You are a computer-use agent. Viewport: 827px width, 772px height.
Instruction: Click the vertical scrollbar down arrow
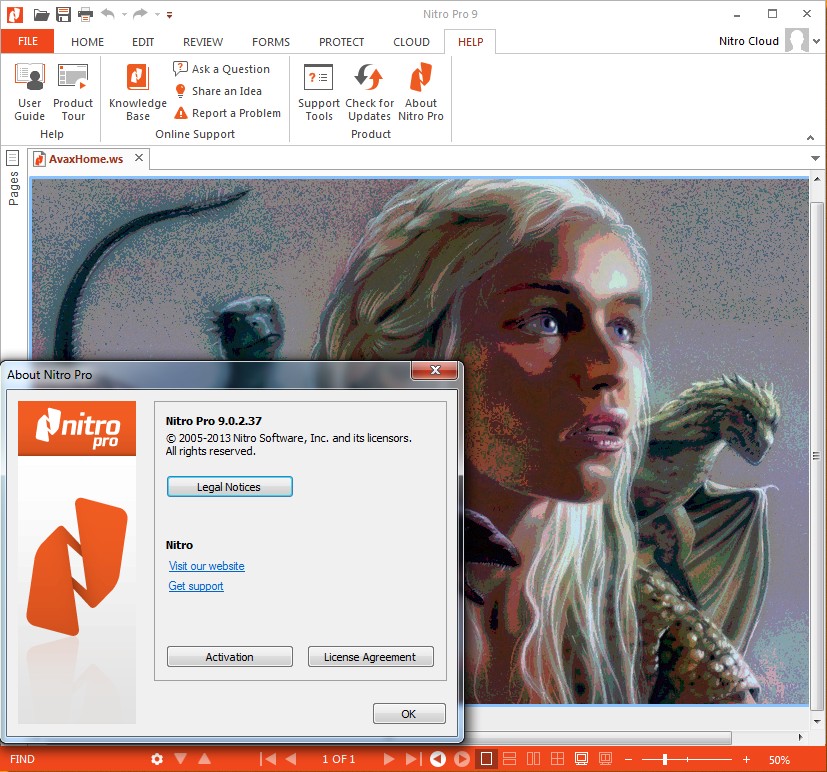pos(817,721)
